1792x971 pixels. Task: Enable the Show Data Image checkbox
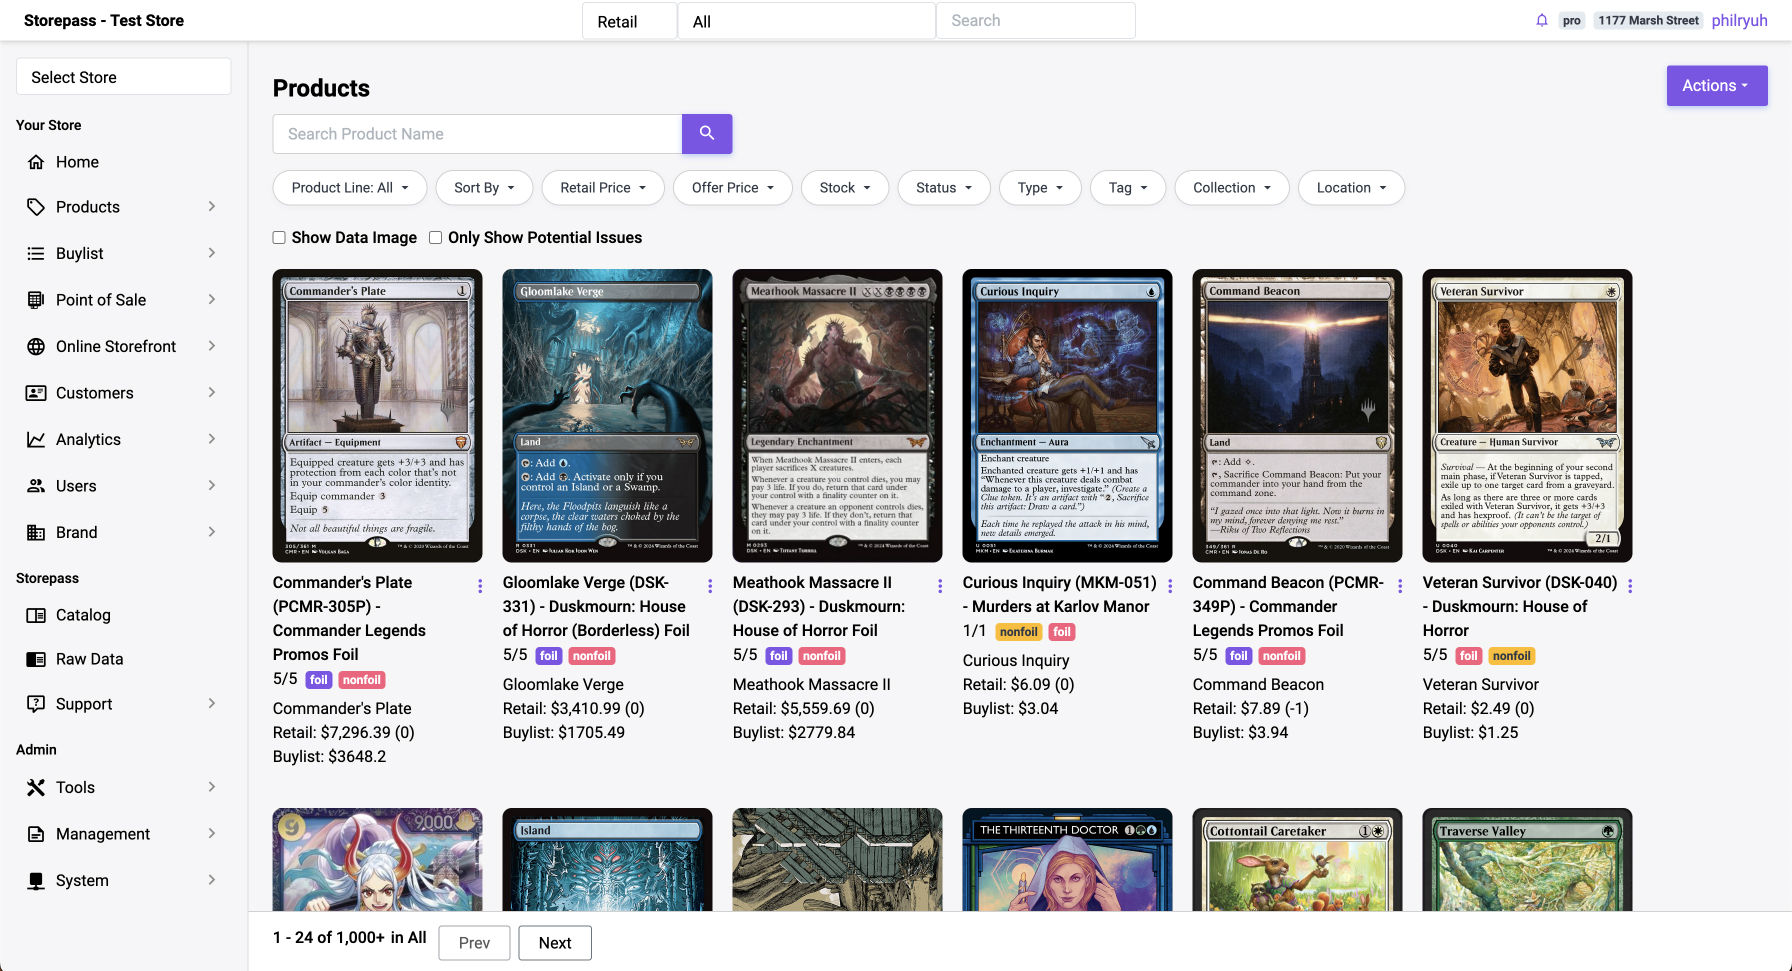coord(279,238)
